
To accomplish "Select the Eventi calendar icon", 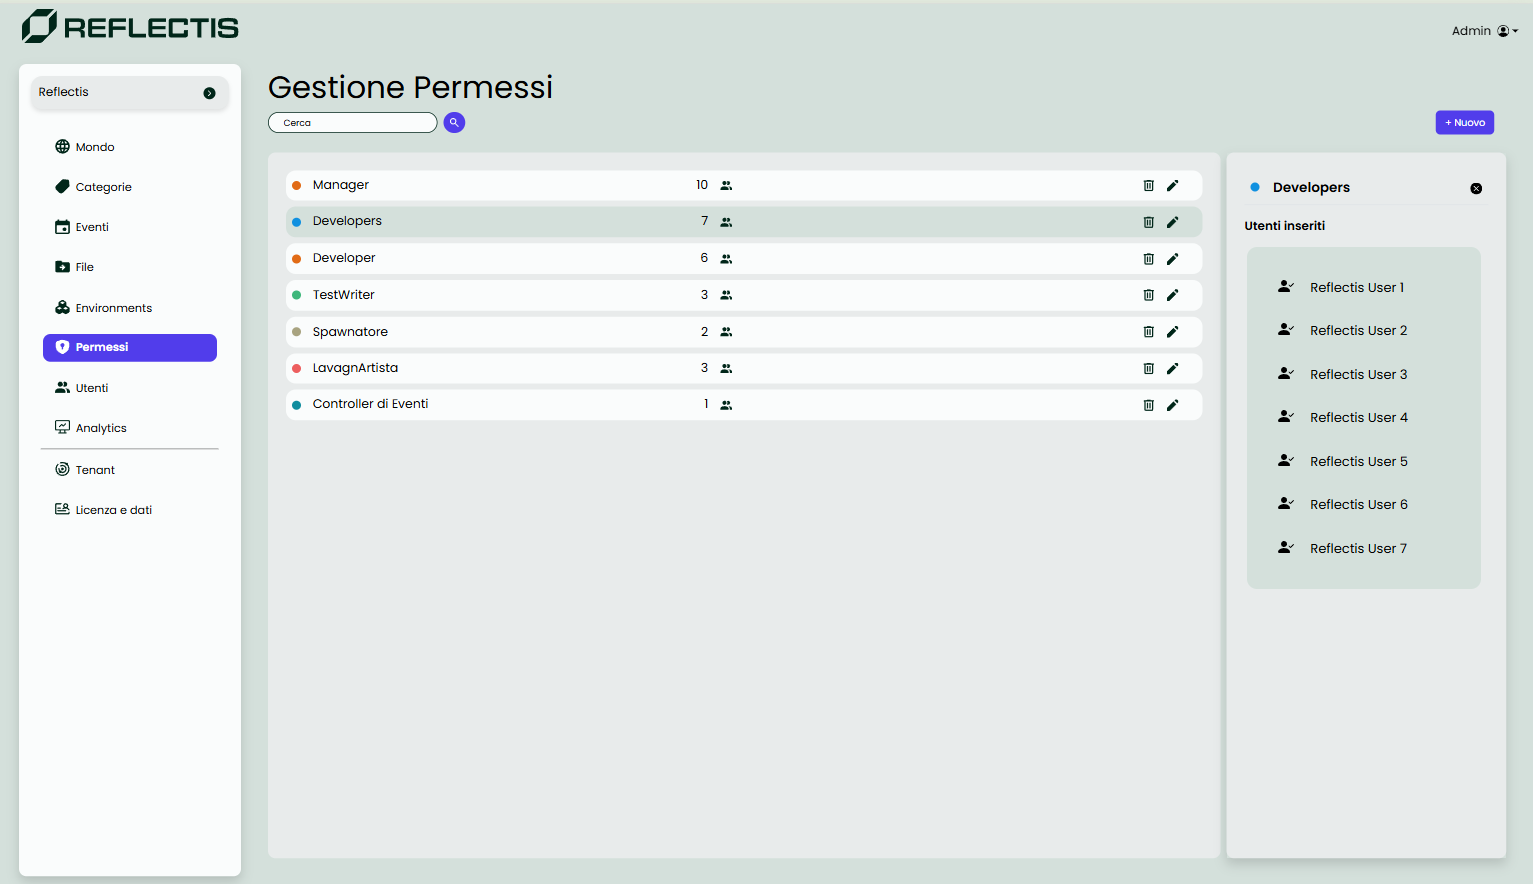I will pyautogui.click(x=62, y=227).
